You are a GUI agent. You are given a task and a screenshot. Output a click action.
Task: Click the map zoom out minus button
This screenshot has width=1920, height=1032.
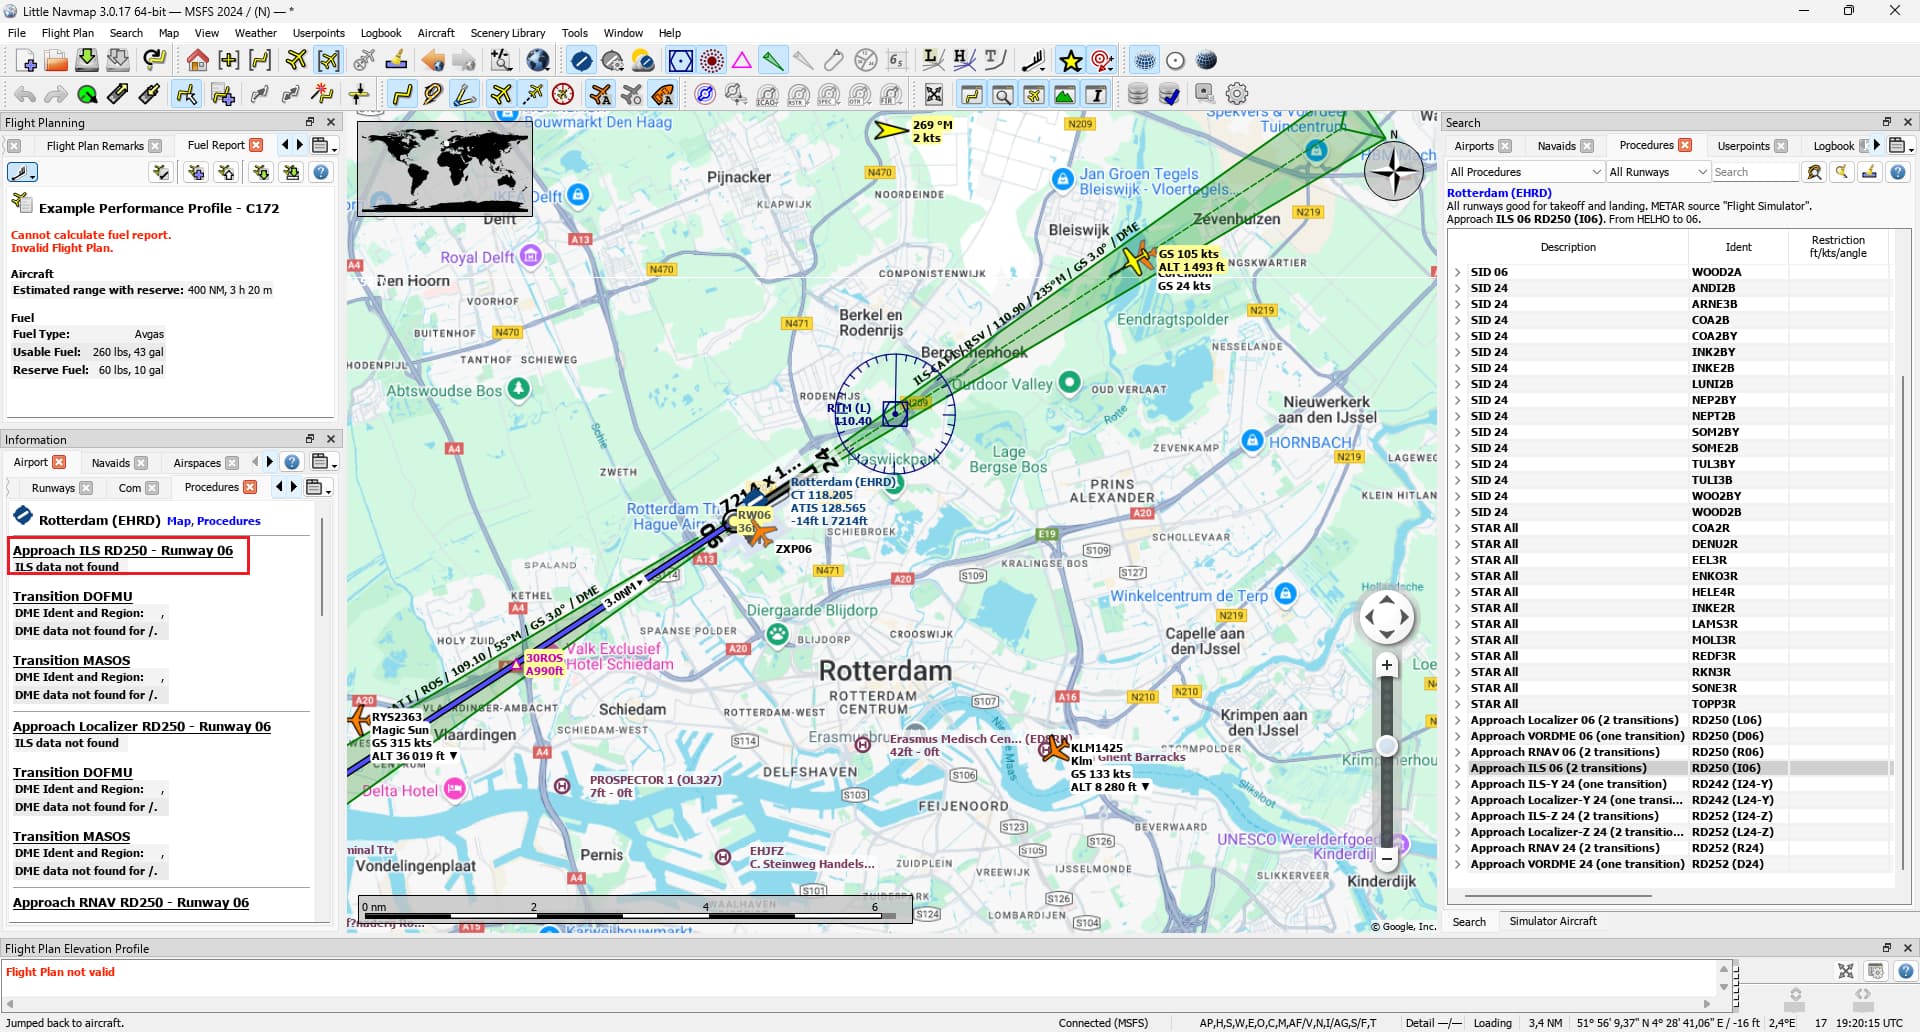point(1387,857)
